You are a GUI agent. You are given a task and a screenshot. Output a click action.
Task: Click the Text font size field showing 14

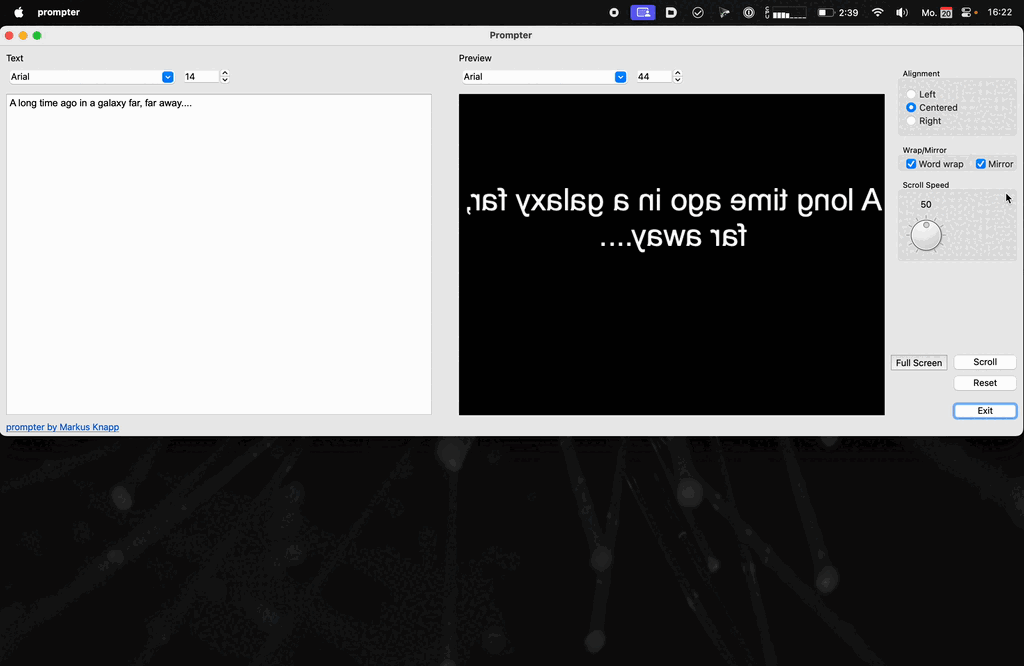[200, 77]
